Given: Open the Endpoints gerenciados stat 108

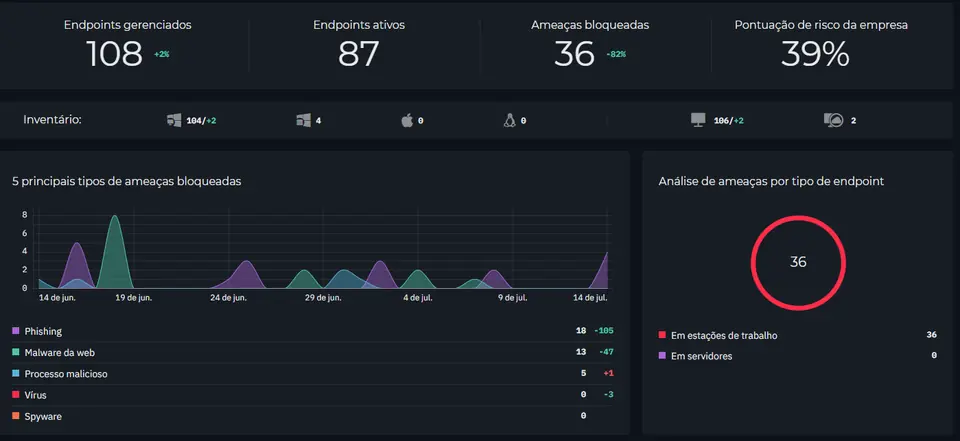Looking at the screenshot, I should (x=114, y=54).
